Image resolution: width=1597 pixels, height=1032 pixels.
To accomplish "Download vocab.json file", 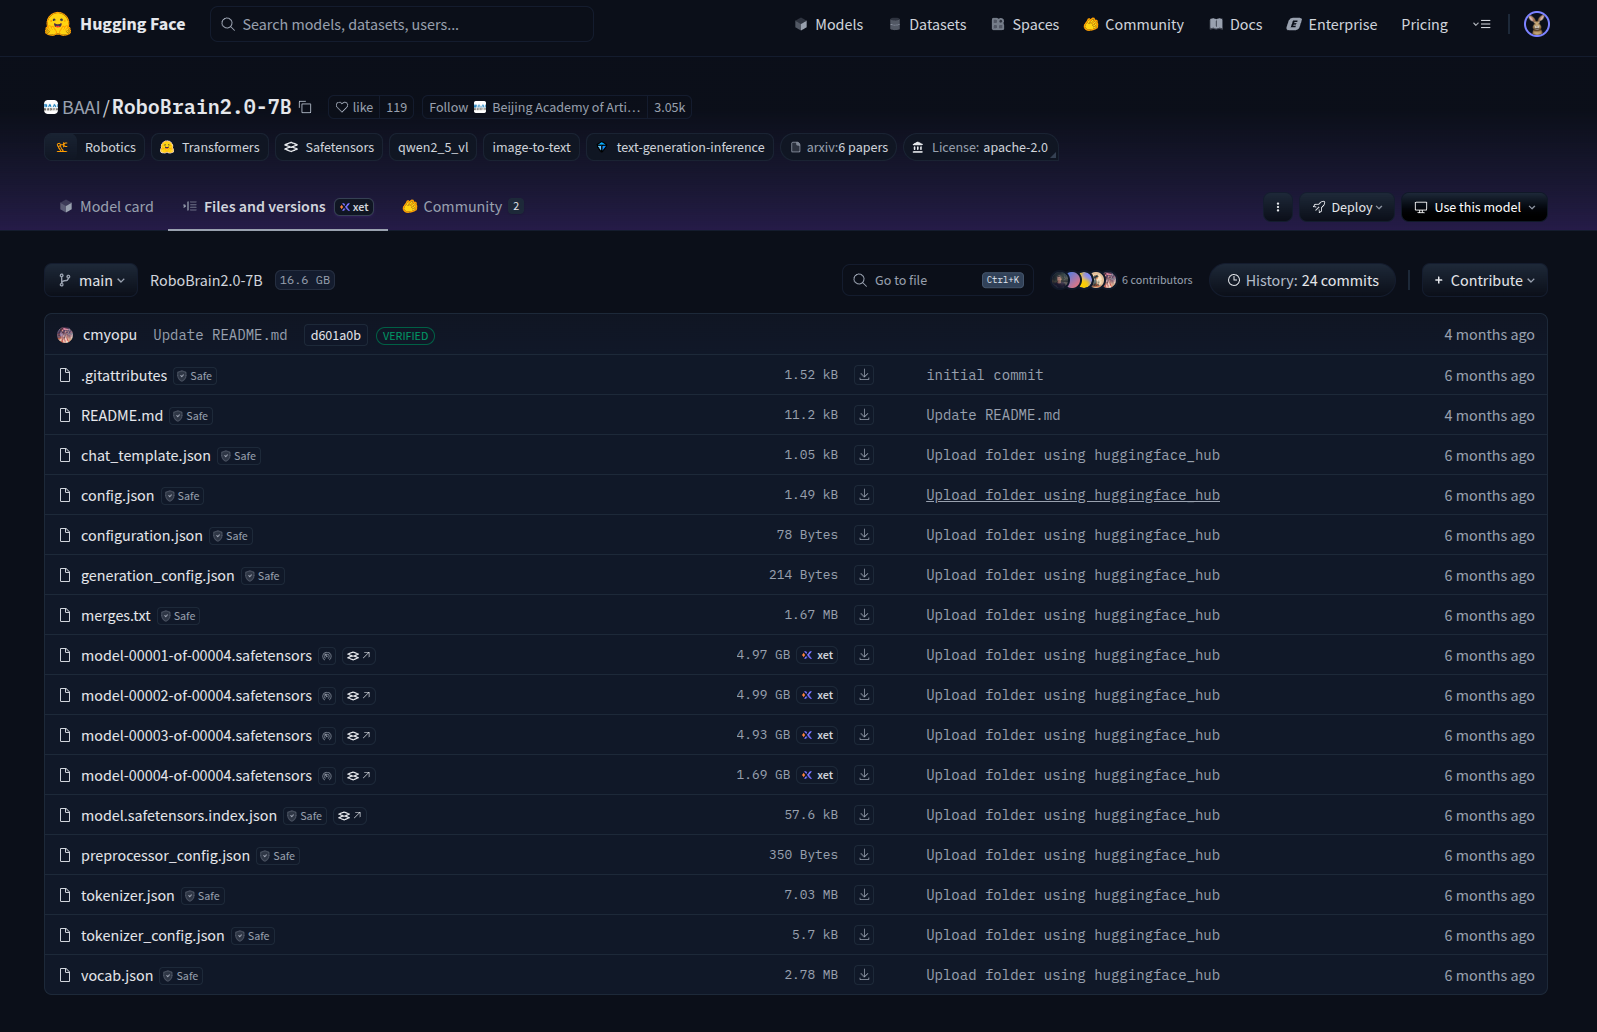I will [864, 975].
